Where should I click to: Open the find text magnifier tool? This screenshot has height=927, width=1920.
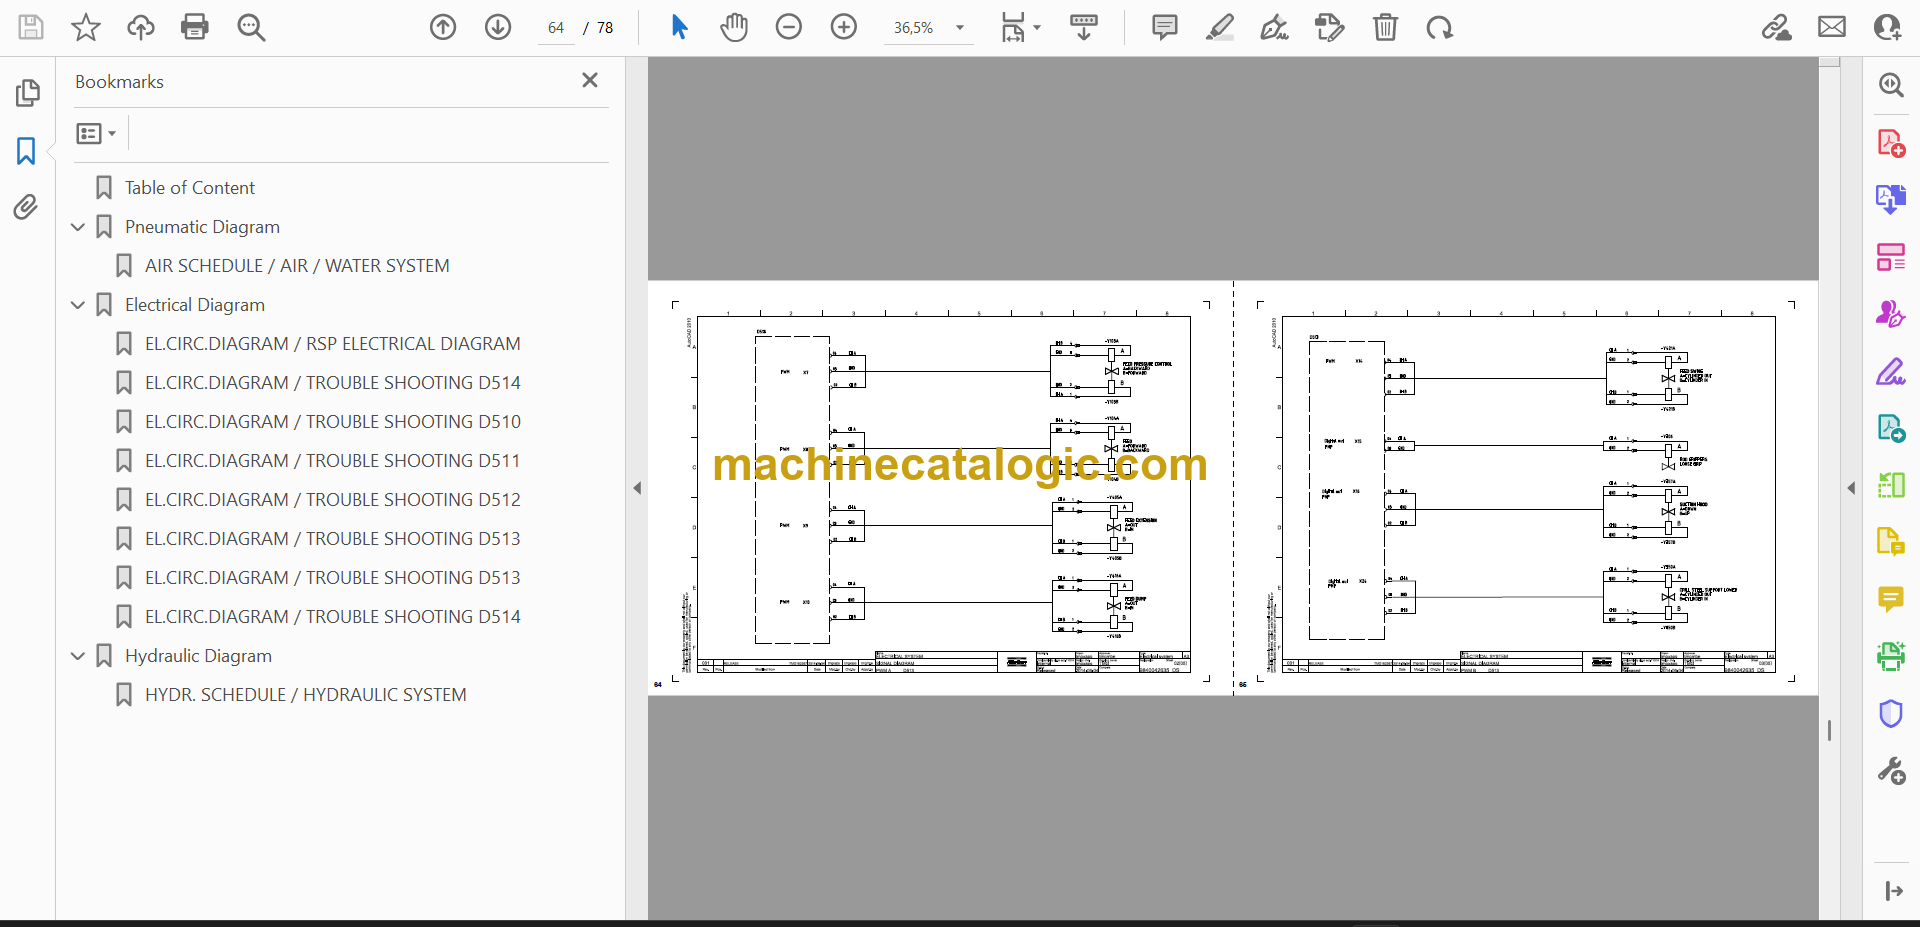tap(251, 27)
